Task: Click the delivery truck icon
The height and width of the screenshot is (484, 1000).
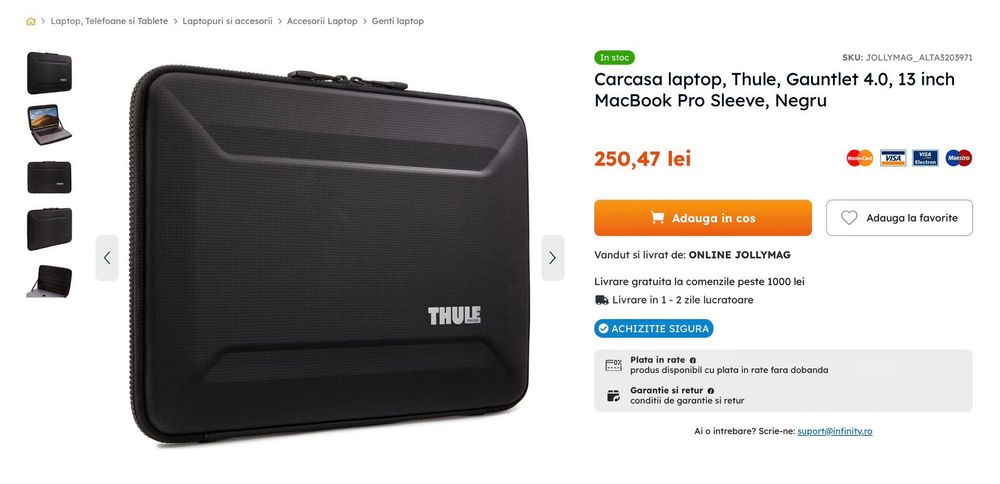Action: [x=601, y=300]
